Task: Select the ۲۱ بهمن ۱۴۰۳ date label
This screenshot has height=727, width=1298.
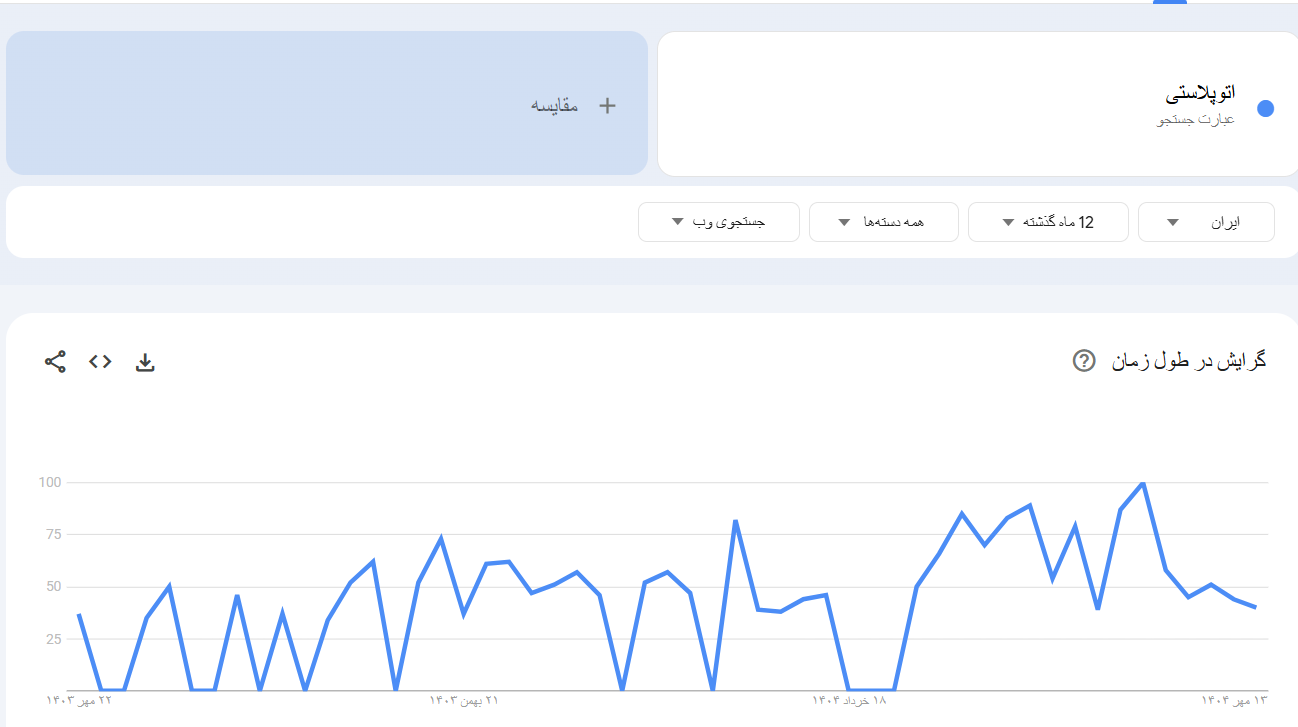Action: pyautogui.click(x=464, y=701)
